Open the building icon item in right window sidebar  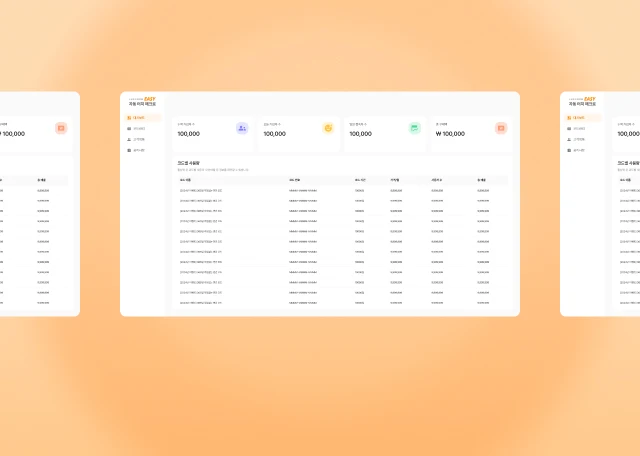(x=576, y=150)
